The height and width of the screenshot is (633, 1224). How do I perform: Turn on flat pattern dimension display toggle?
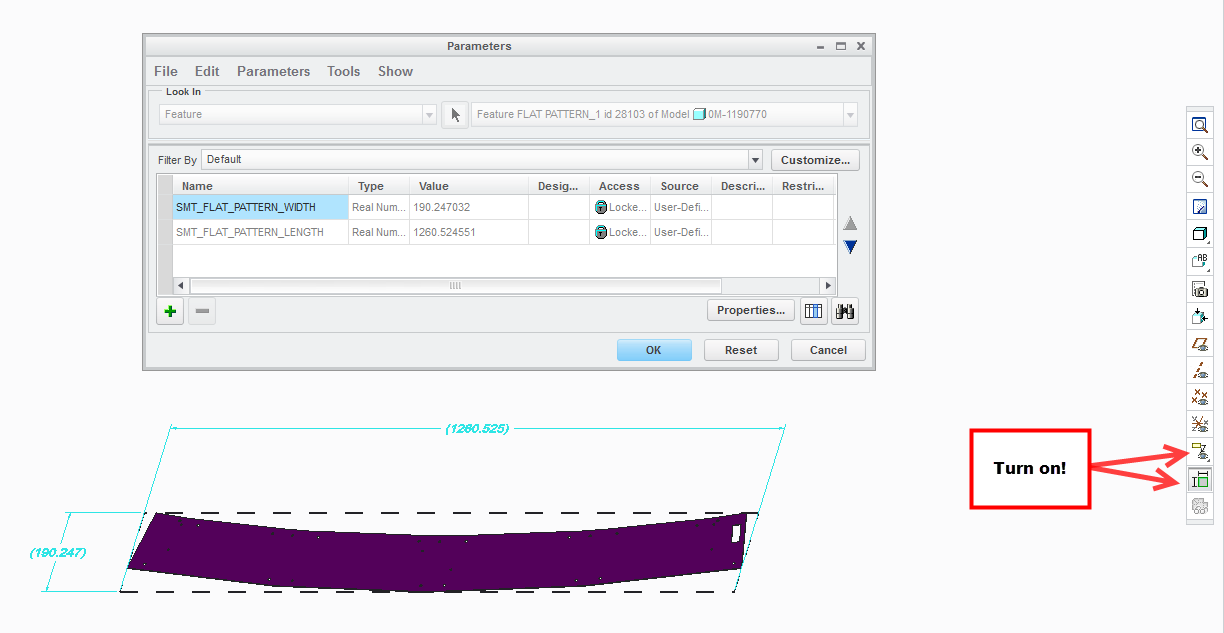point(1199,479)
